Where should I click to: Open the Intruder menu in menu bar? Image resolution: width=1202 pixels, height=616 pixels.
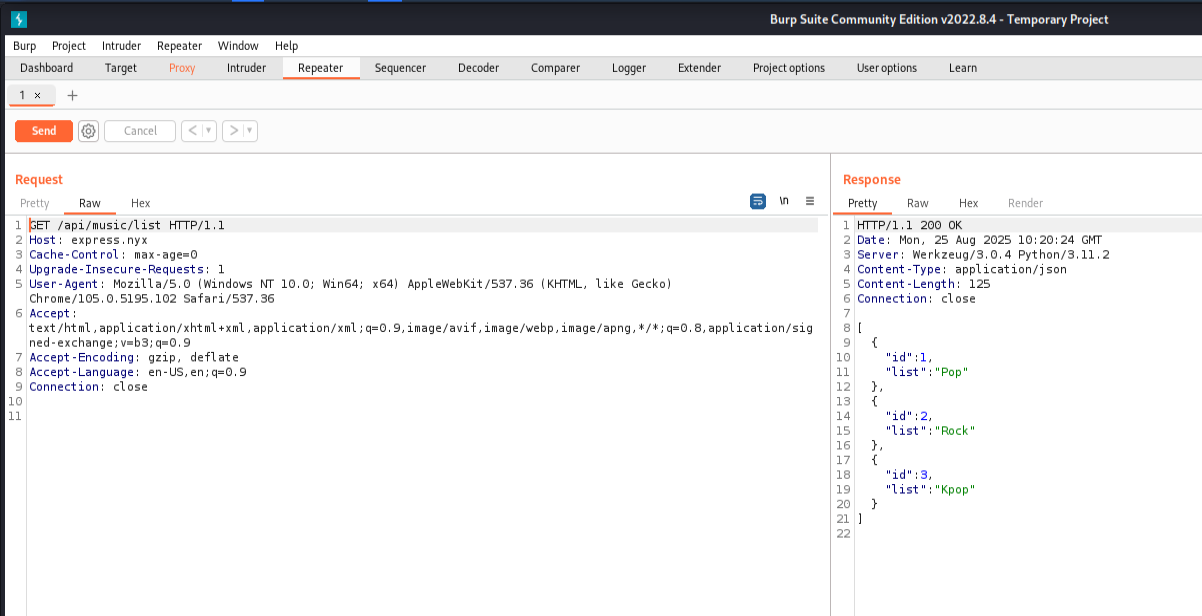[x=121, y=46]
